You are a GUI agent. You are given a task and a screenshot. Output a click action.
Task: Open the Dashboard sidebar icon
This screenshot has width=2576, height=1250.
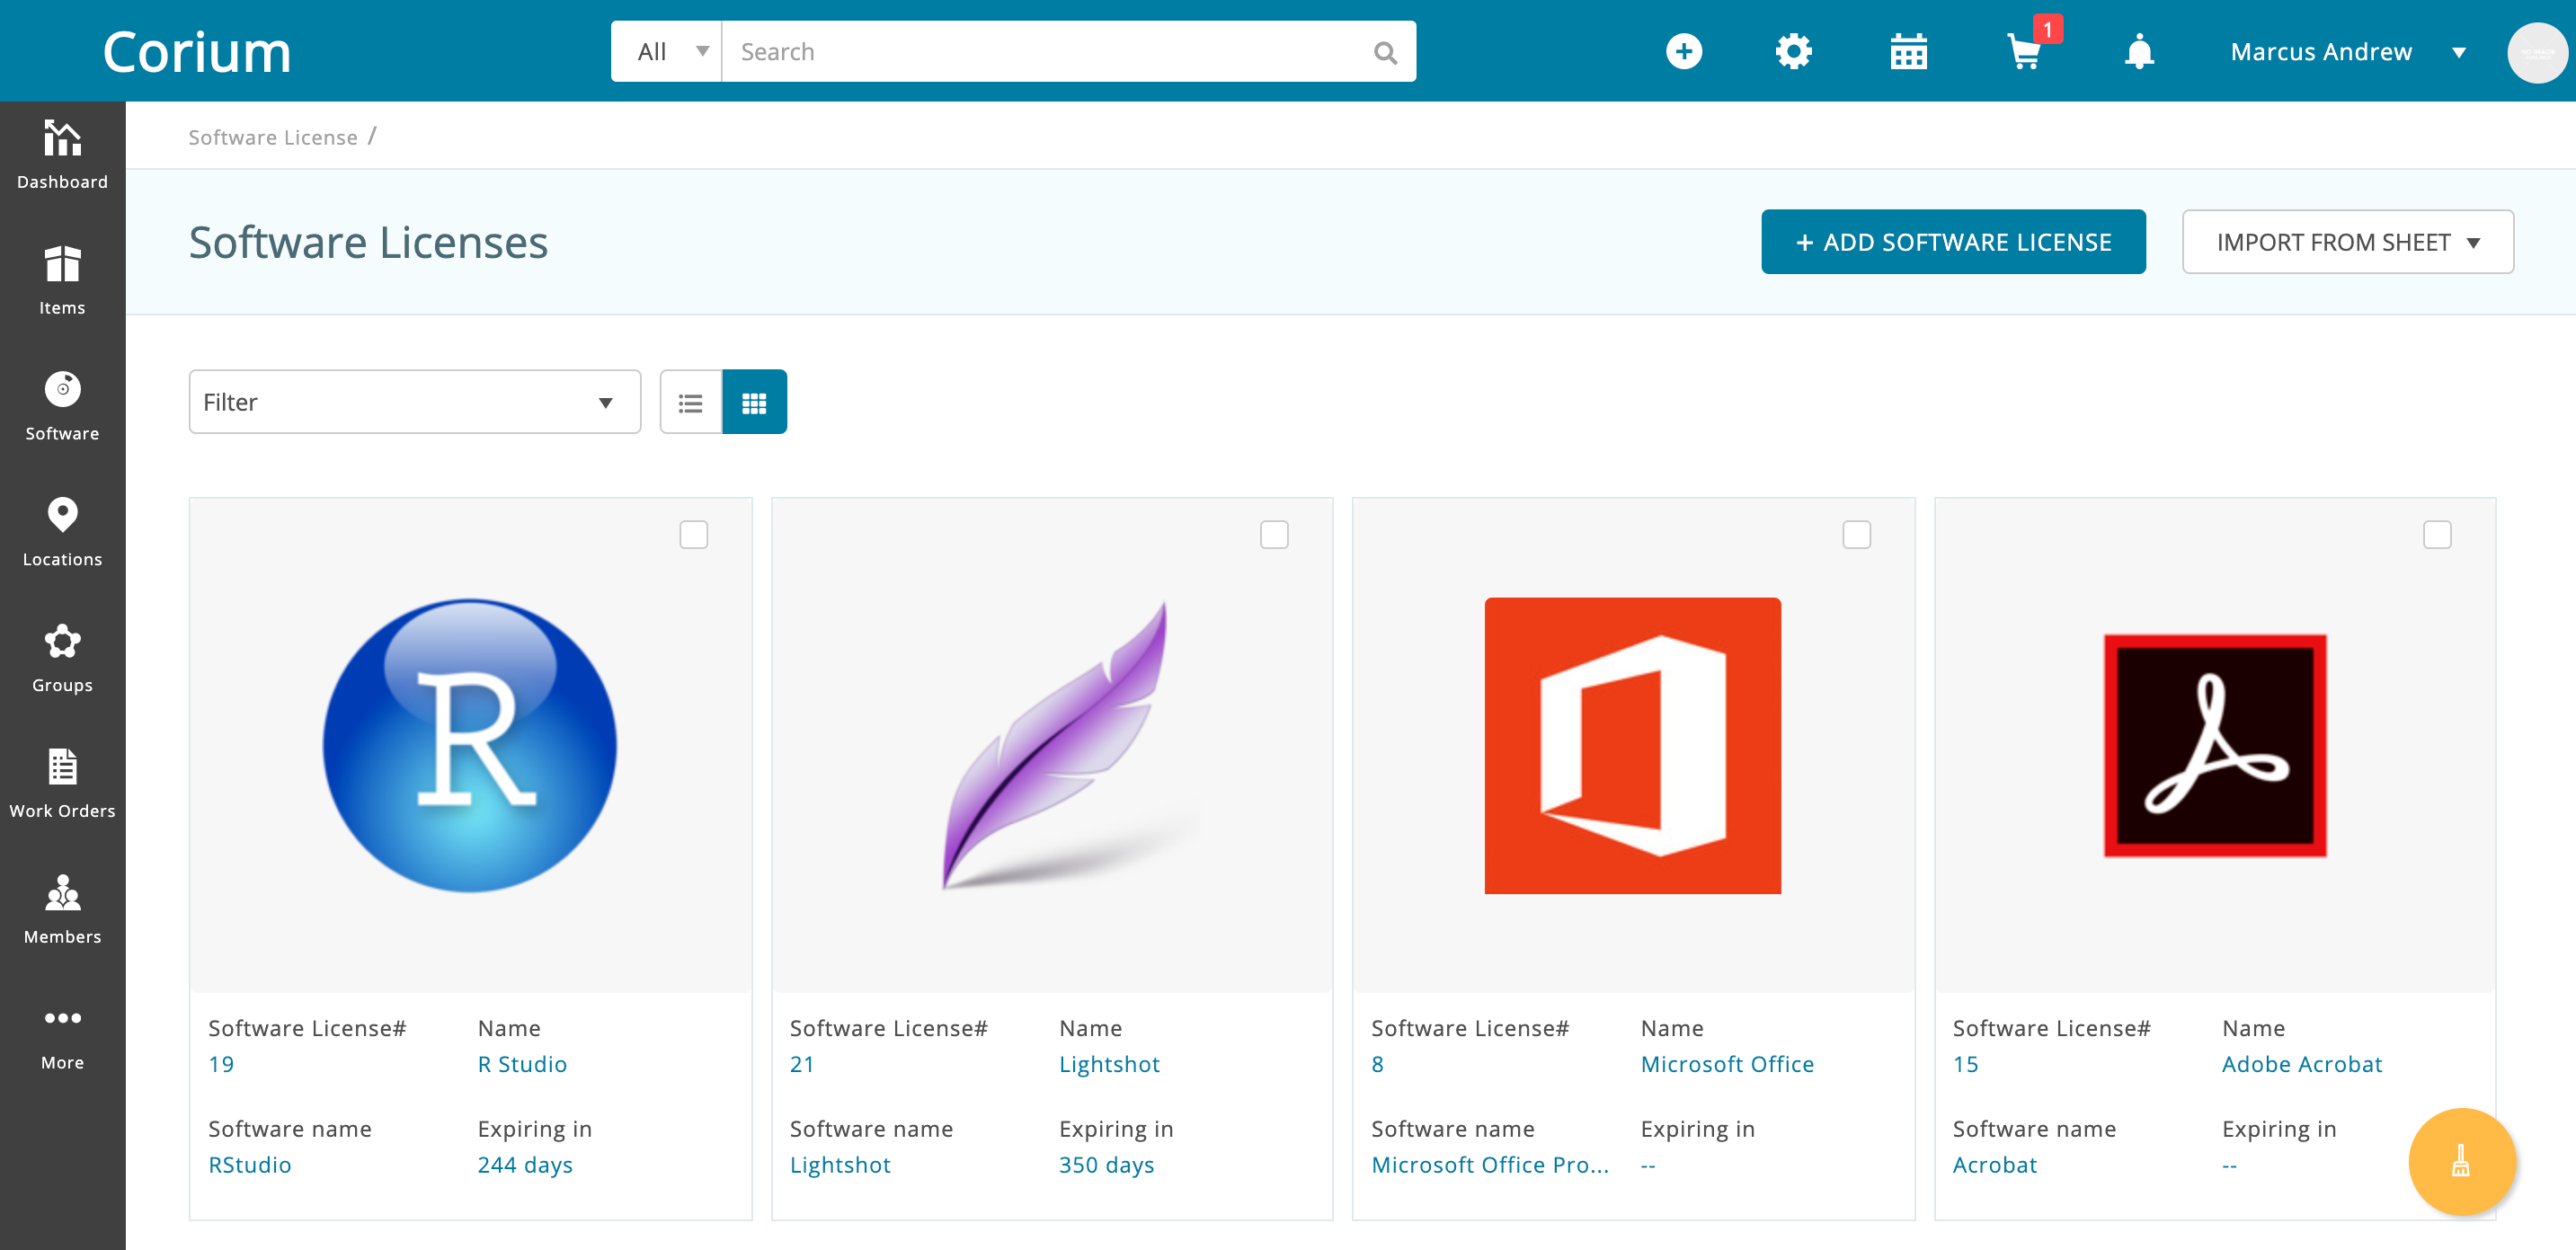pyautogui.click(x=62, y=155)
